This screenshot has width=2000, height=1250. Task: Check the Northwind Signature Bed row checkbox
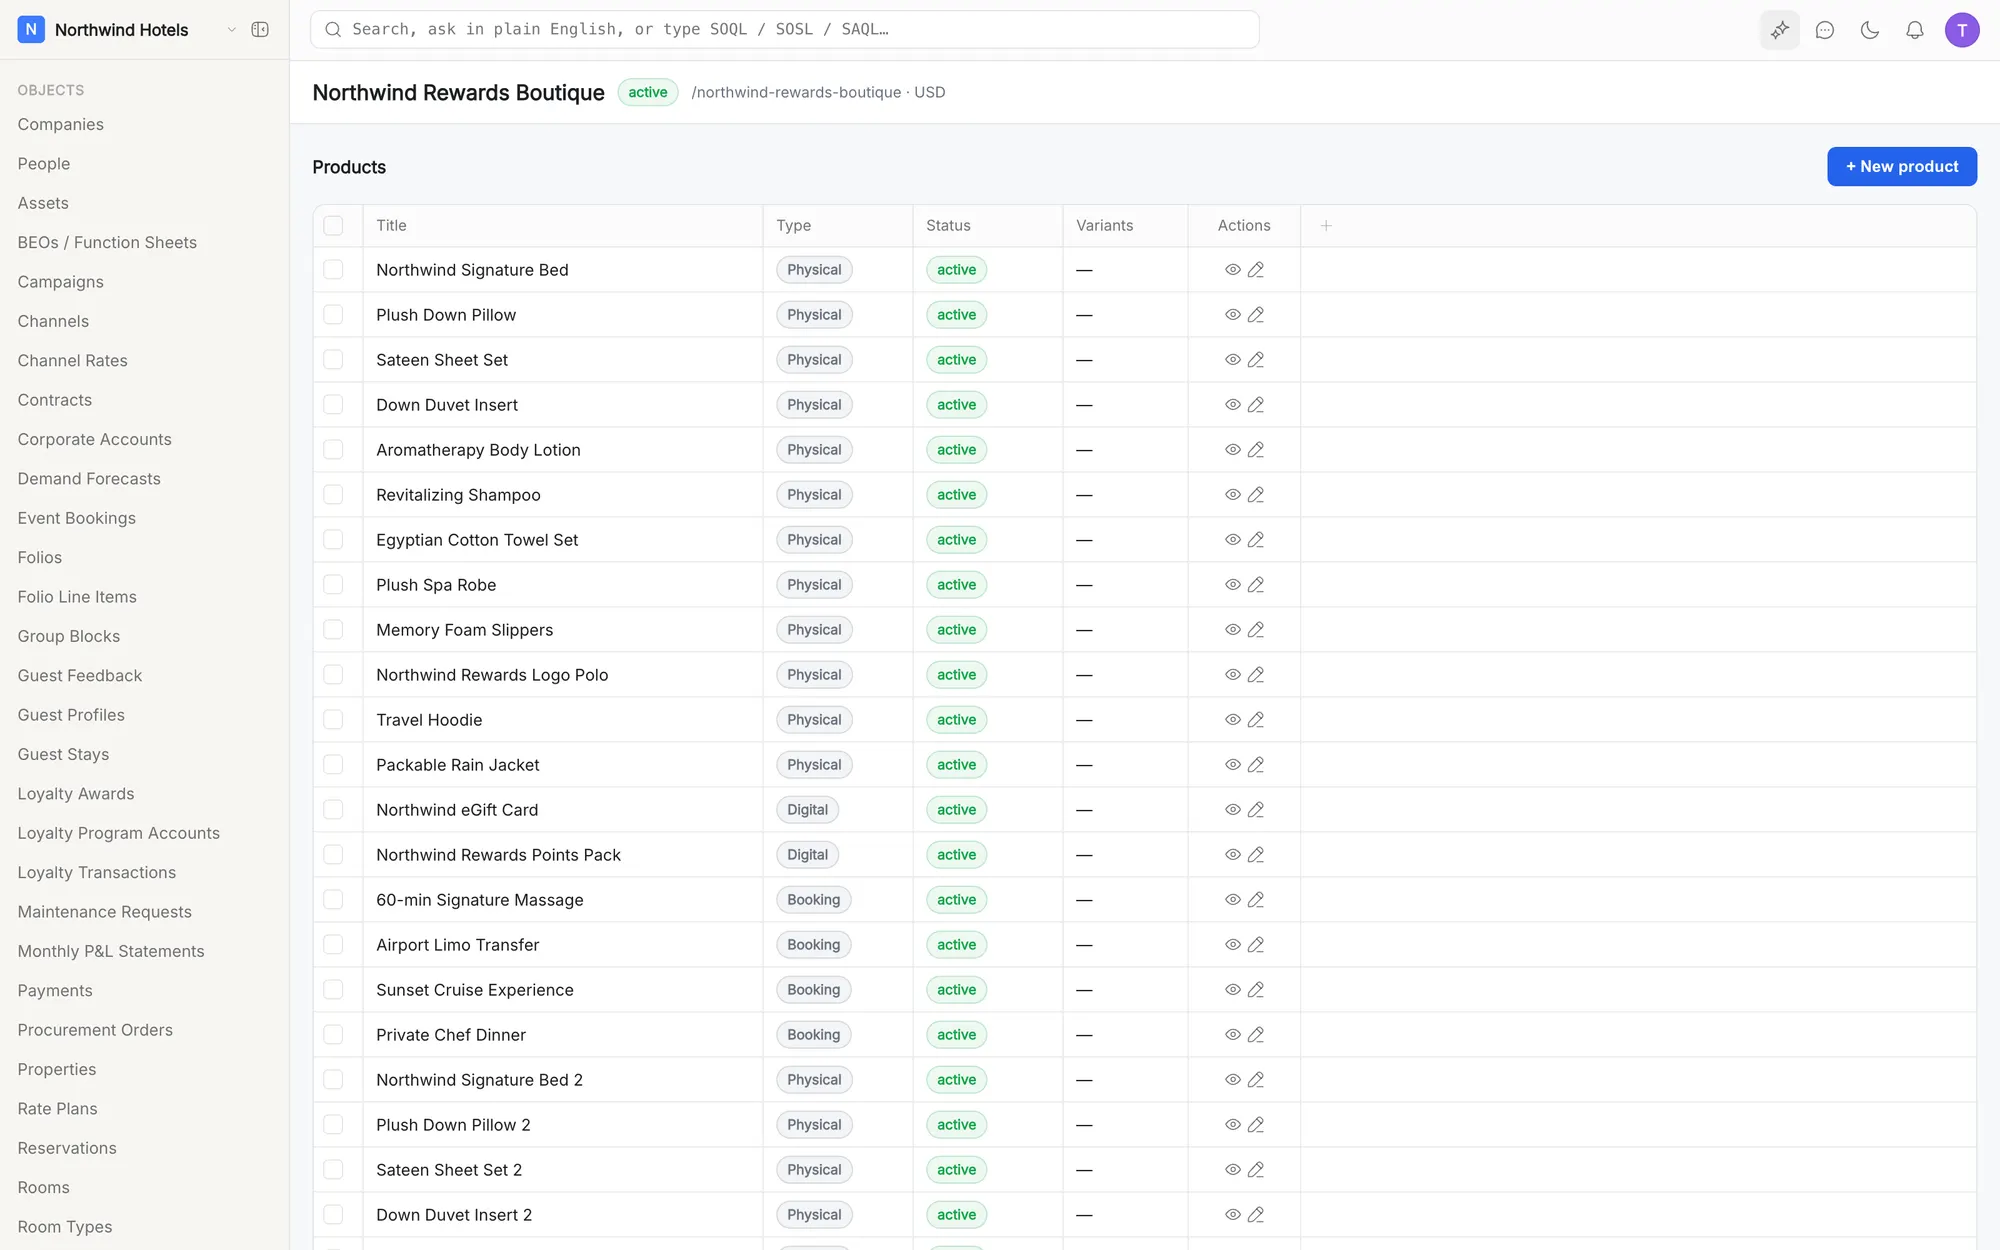(x=333, y=270)
